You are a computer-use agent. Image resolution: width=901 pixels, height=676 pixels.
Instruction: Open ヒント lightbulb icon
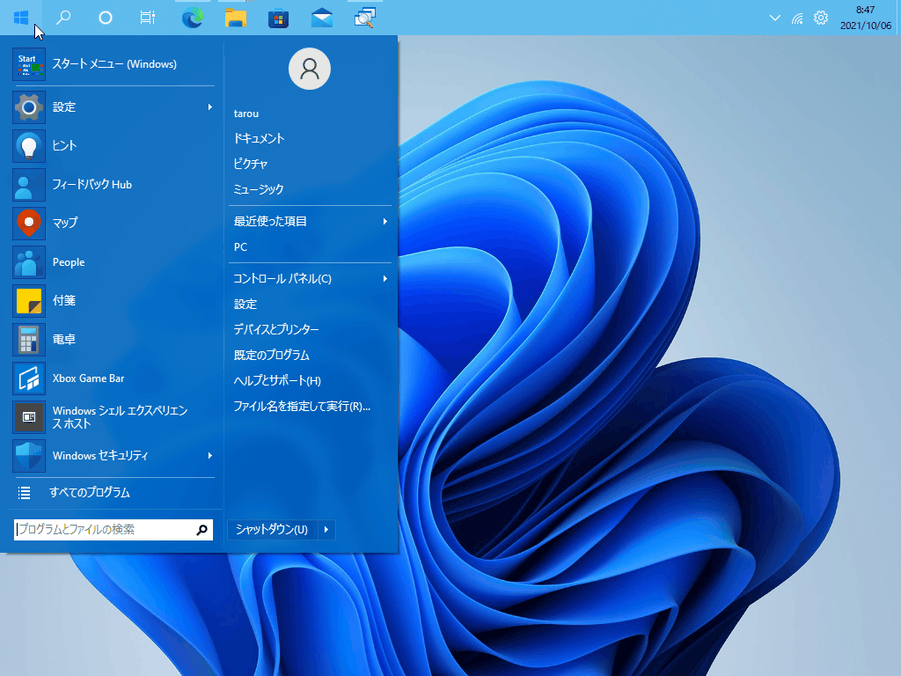pyautogui.click(x=29, y=146)
